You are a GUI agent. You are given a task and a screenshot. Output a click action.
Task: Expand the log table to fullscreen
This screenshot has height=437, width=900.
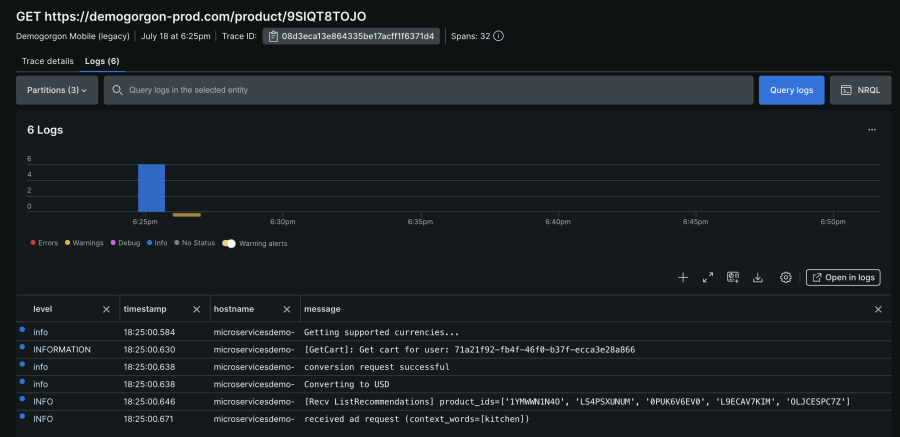coord(708,277)
